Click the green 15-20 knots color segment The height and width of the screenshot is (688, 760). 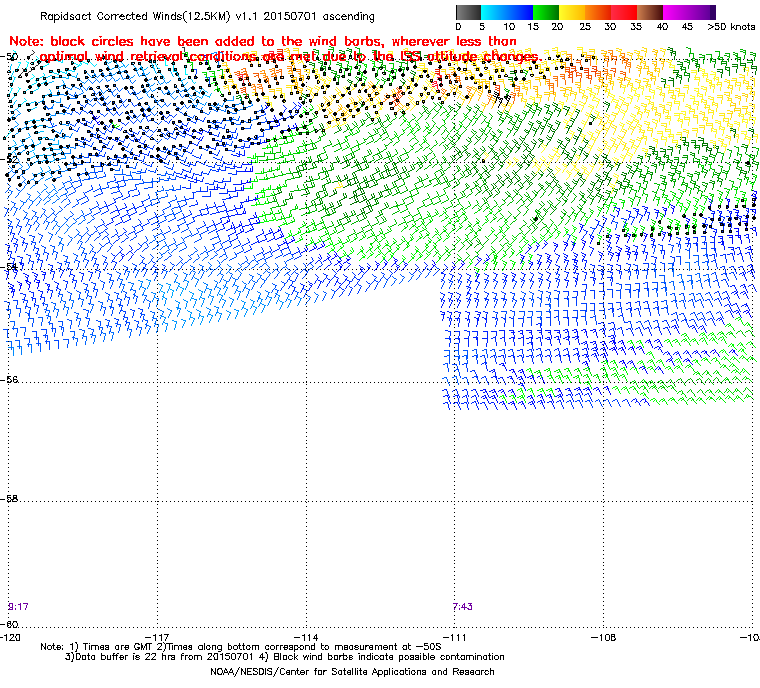[x=546, y=12]
